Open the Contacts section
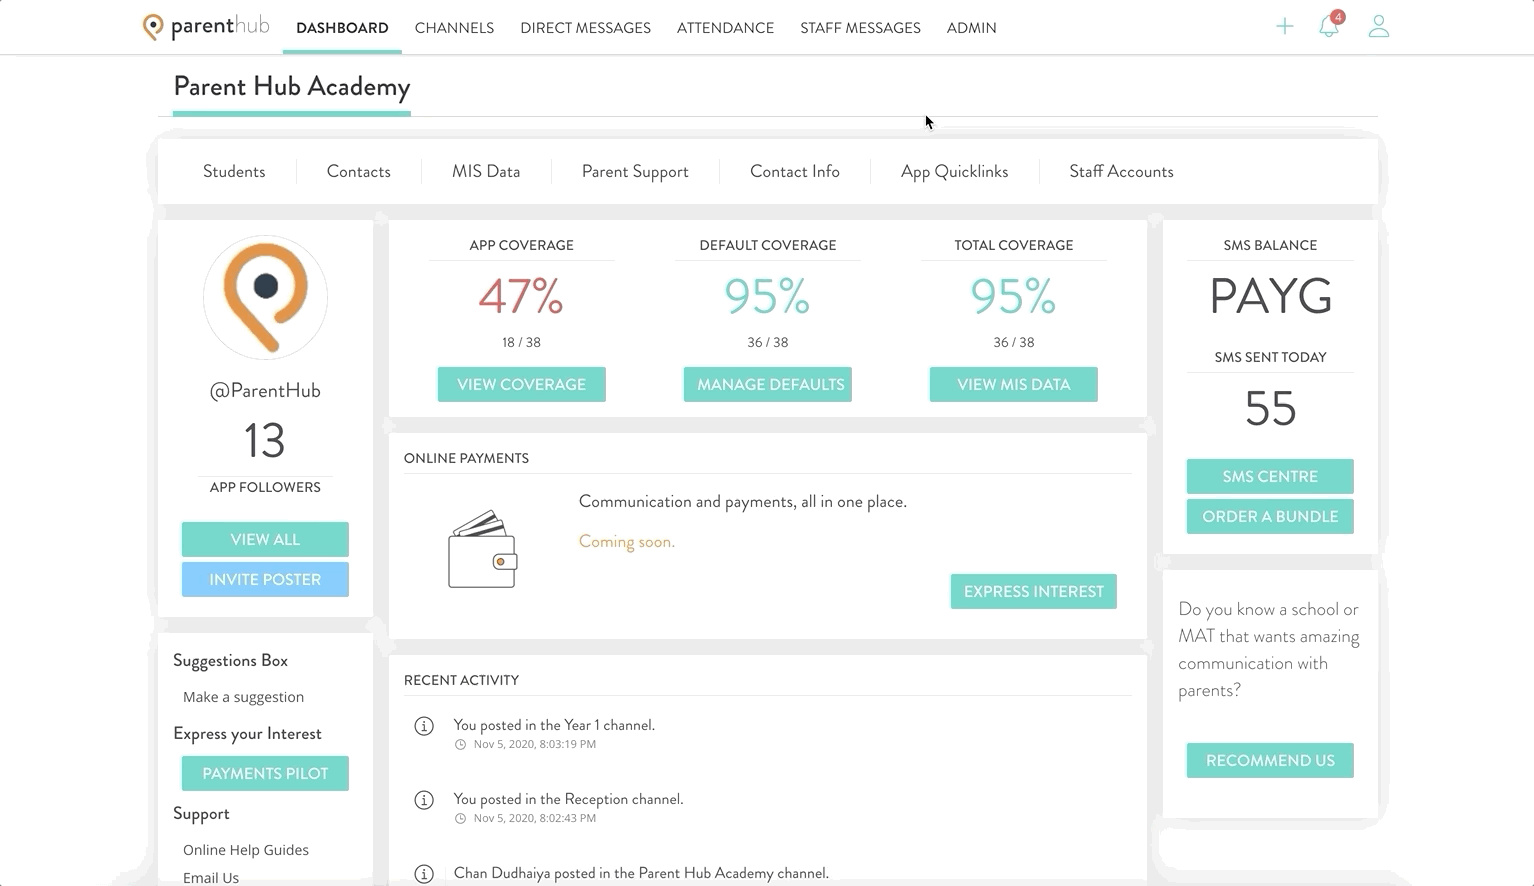This screenshot has width=1534, height=886. pos(359,172)
